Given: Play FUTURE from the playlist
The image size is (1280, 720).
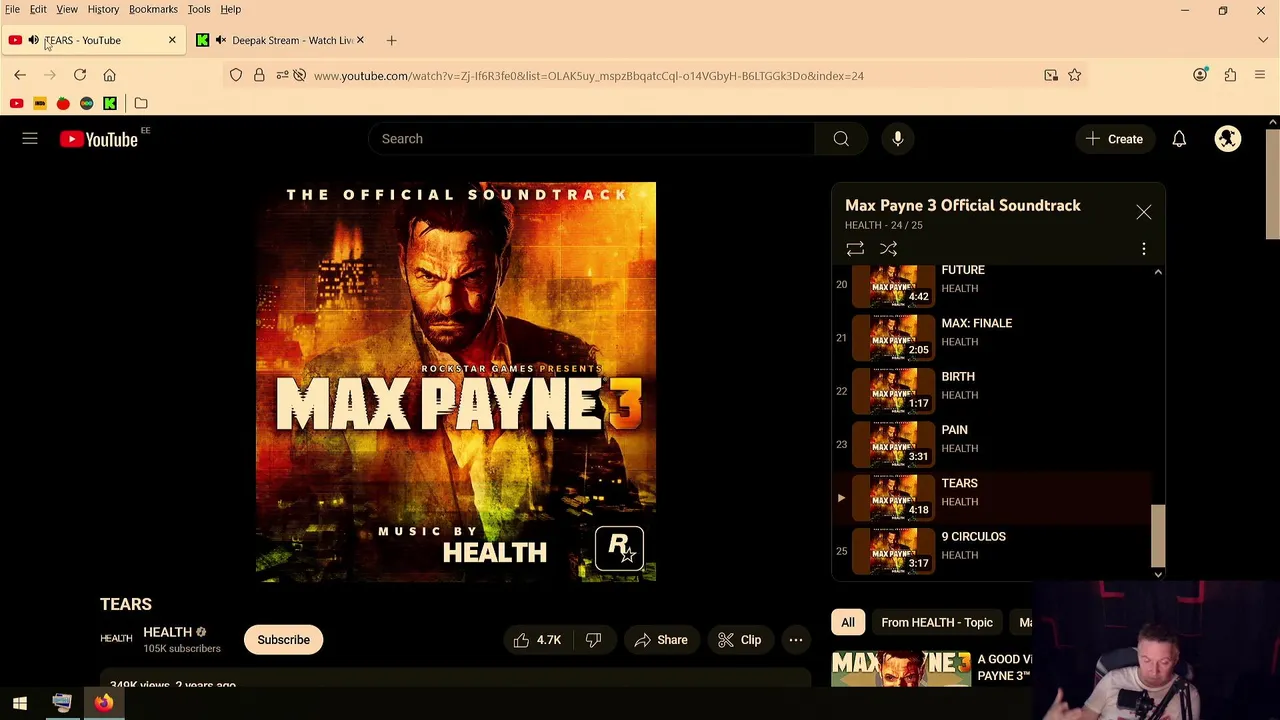Looking at the screenshot, I should (993, 284).
